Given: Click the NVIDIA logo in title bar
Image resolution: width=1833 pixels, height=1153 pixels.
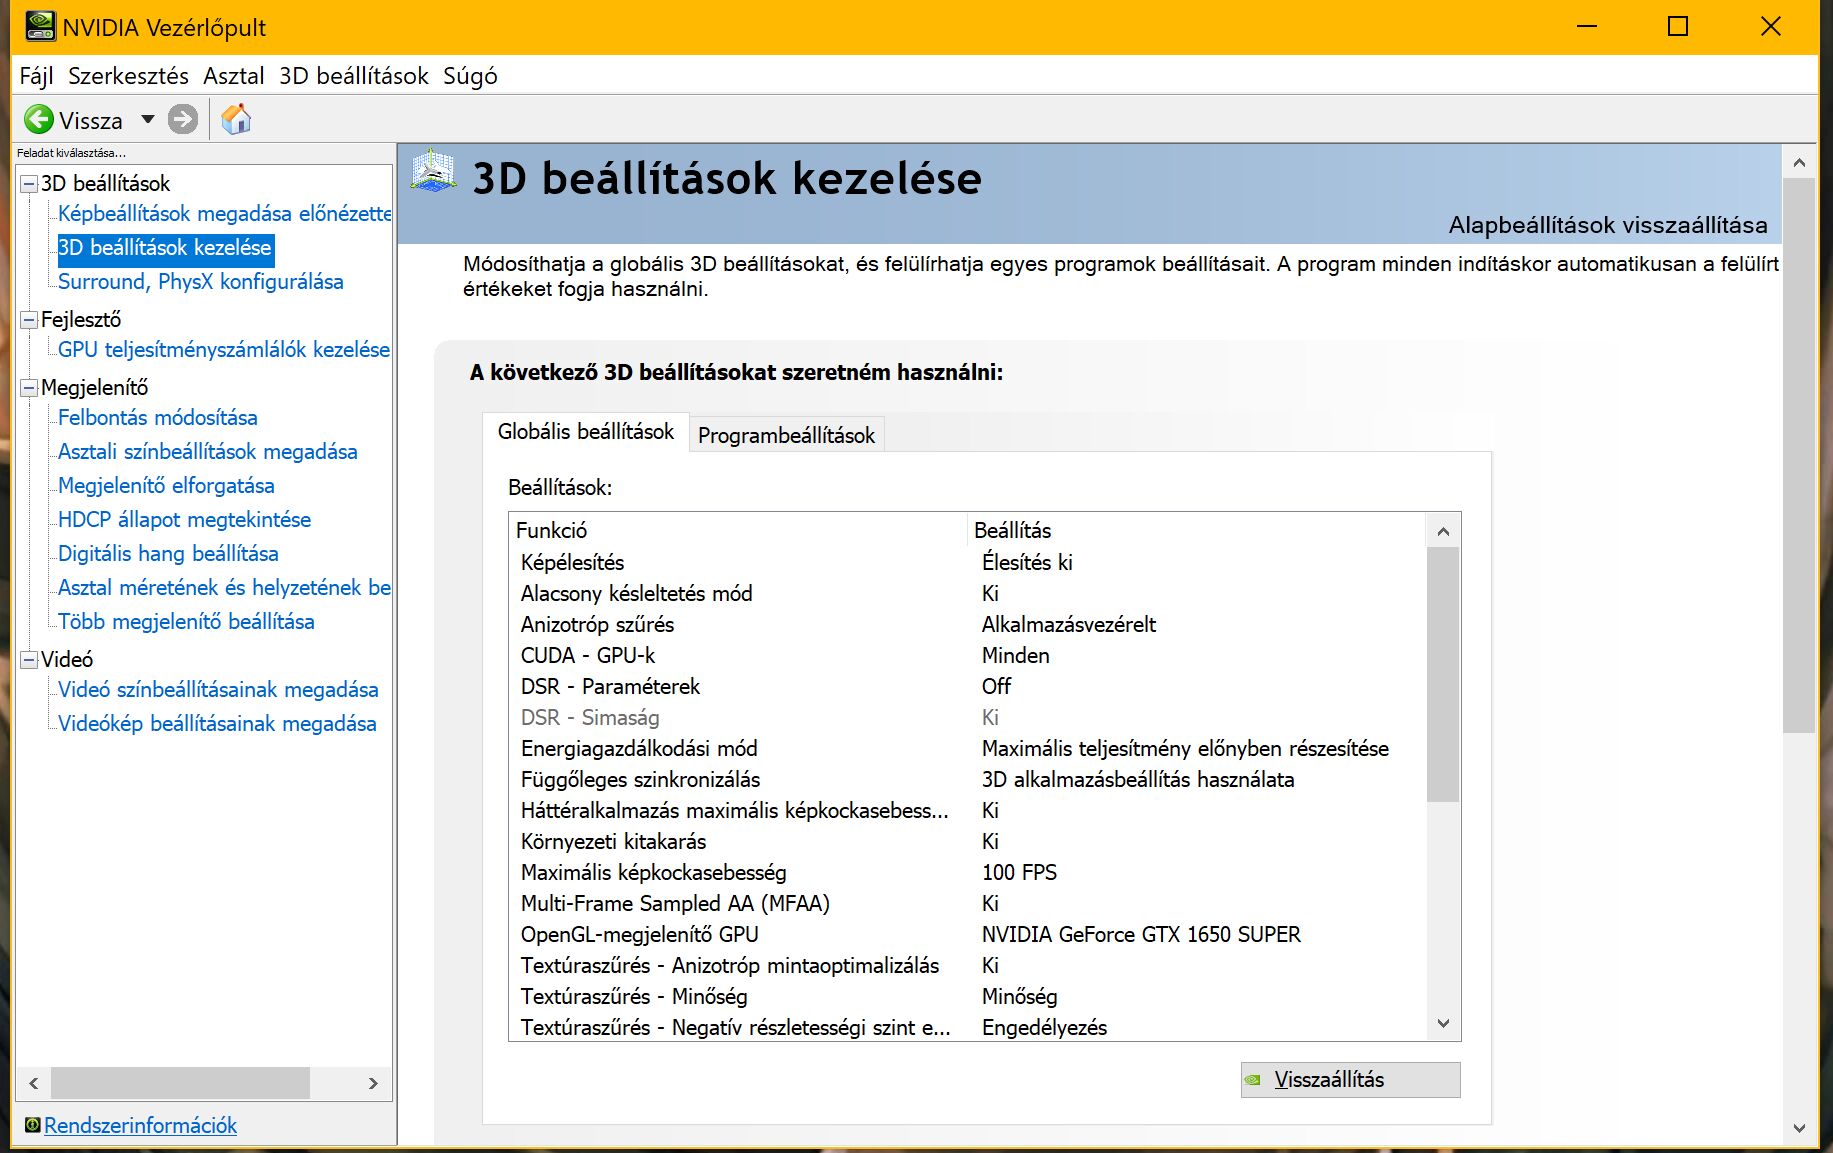Looking at the screenshot, I should [40, 26].
